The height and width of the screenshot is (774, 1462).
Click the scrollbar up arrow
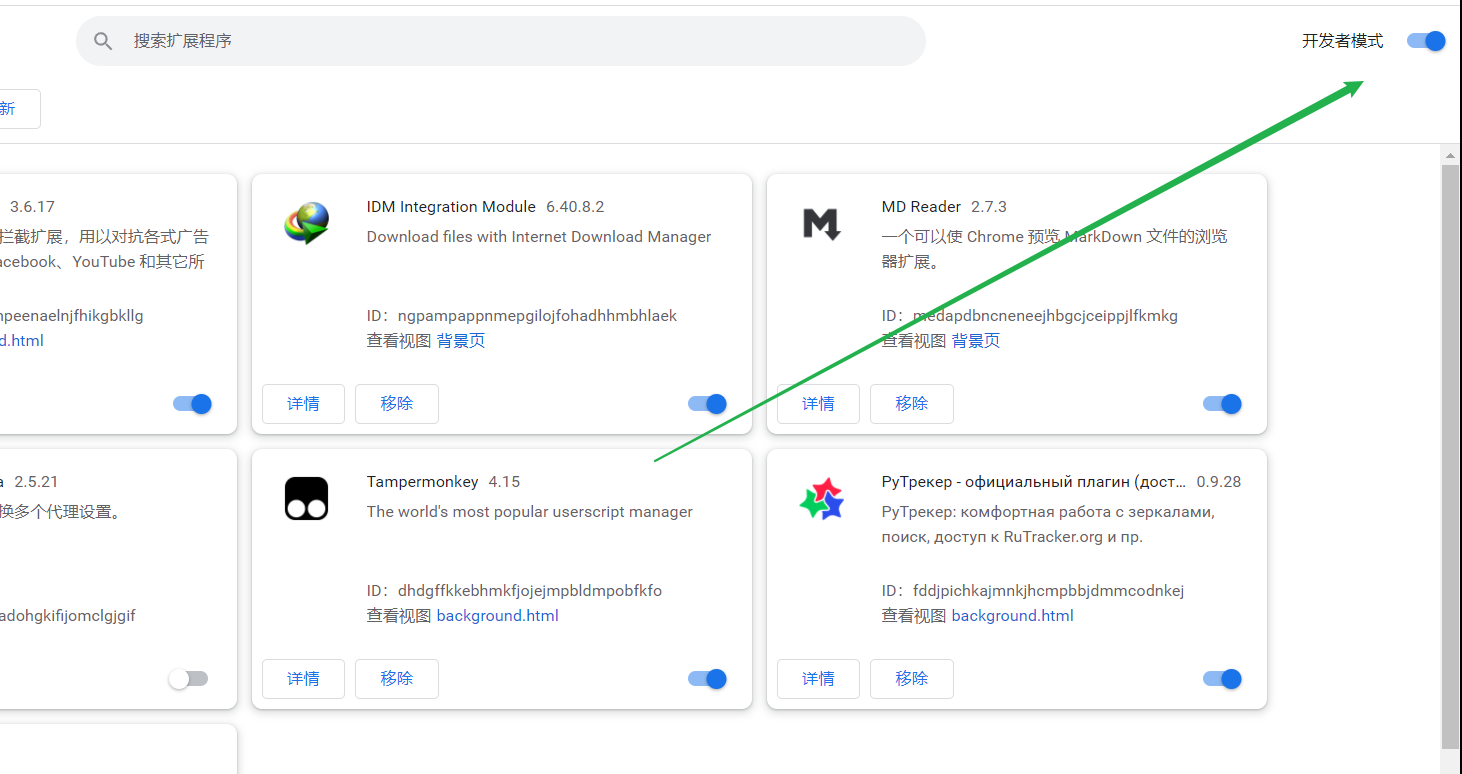(x=1451, y=156)
